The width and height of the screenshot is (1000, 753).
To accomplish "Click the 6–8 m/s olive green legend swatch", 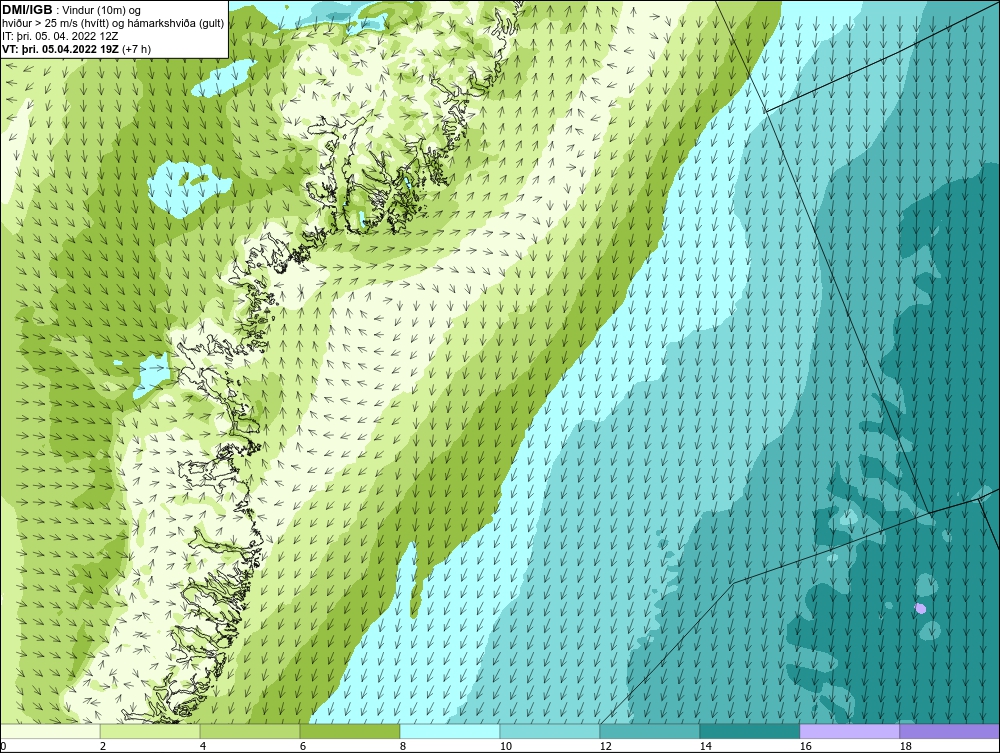I will point(349,731).
